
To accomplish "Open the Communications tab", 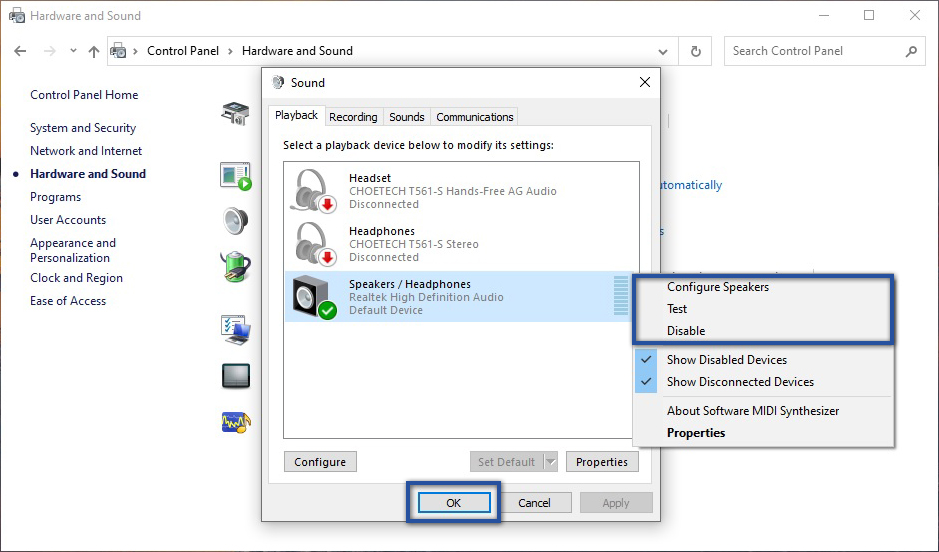I will (x=475, y=117).
